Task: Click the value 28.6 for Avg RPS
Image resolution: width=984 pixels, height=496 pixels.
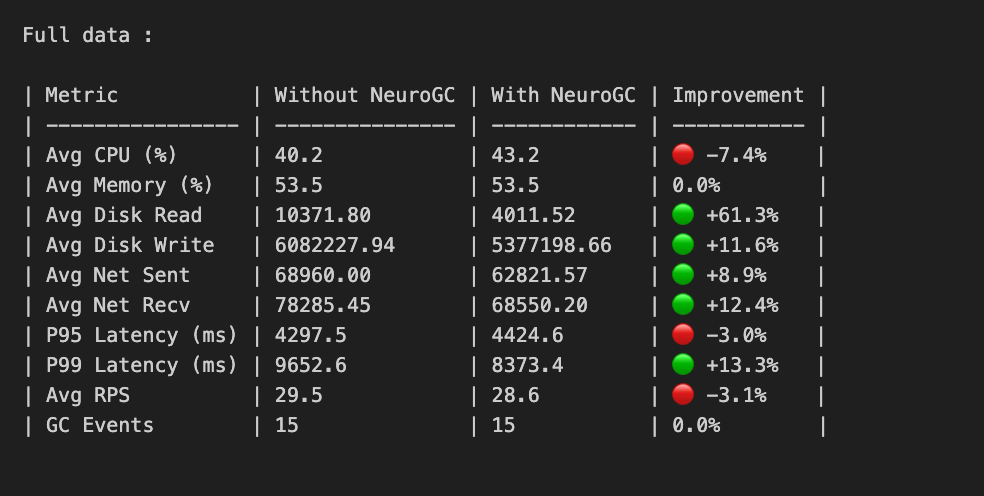Action: (x=515, y=396)
